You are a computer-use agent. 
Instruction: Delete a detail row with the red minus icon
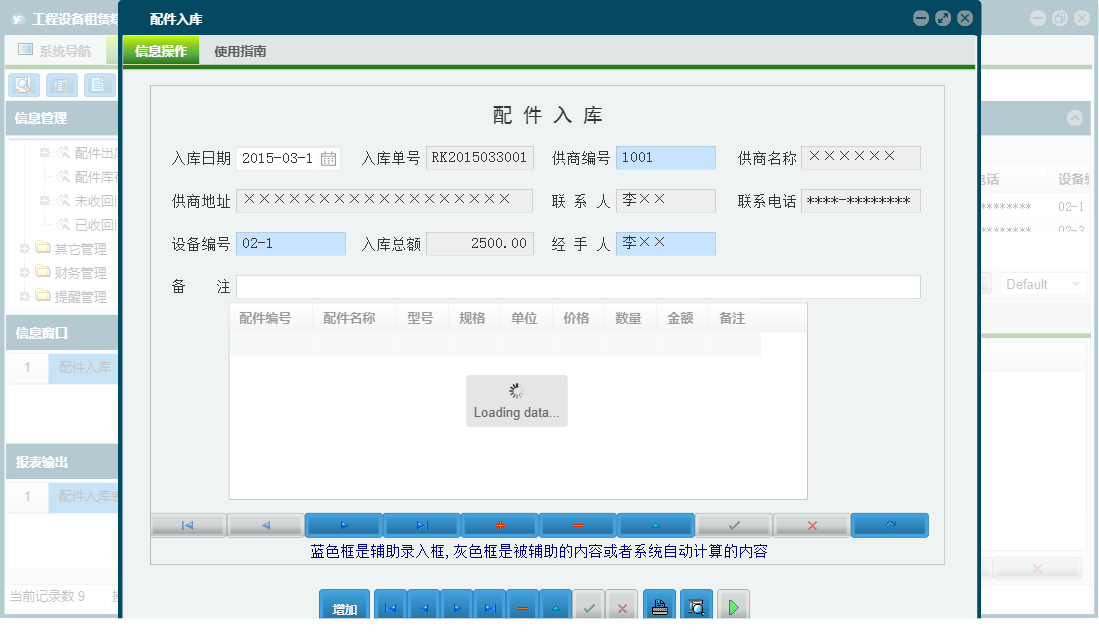pyautogui.click(x=576, y=525)
